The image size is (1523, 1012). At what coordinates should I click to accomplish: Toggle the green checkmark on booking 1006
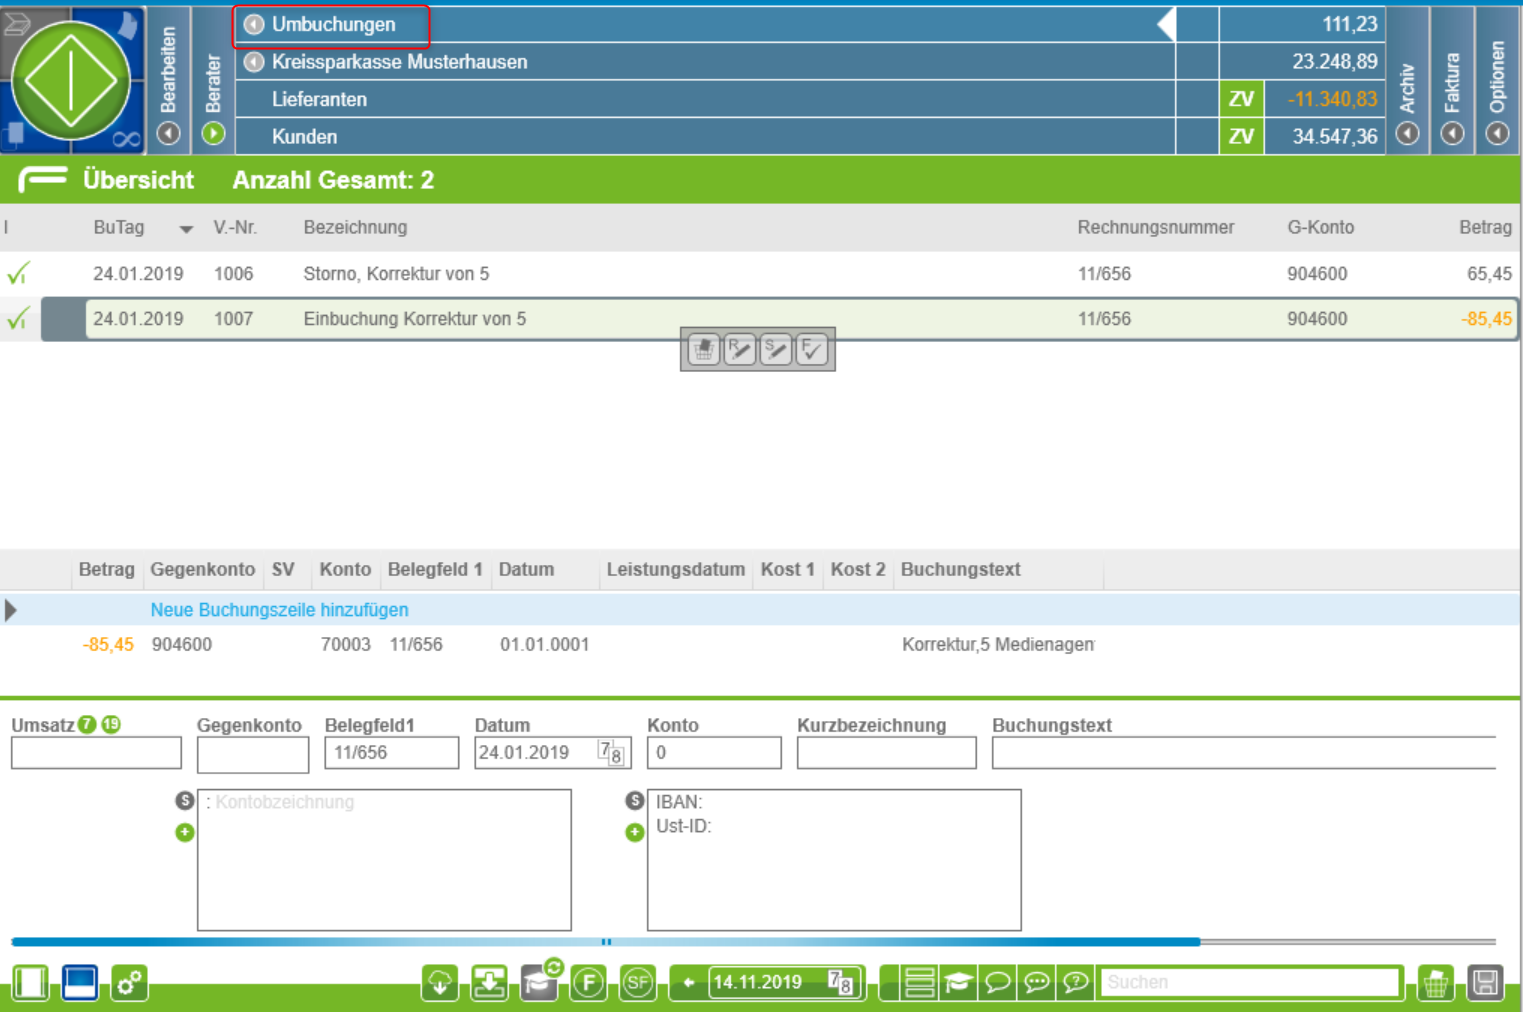pos(17,273)
